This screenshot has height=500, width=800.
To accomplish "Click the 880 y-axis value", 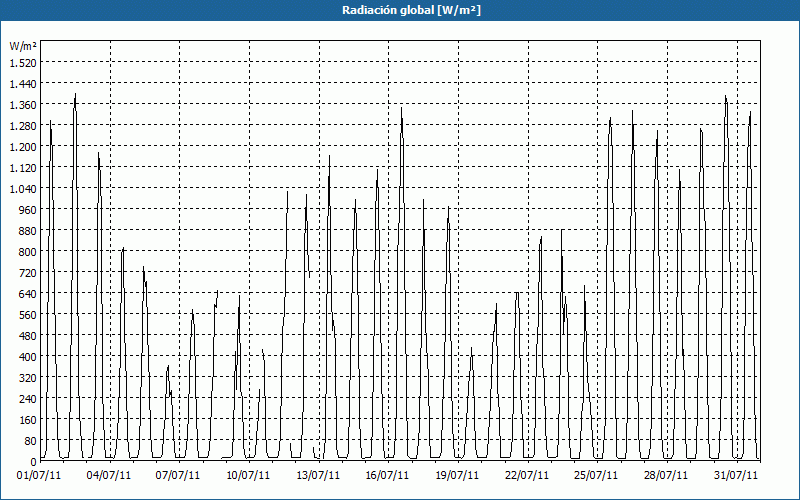I will point(28,231).
